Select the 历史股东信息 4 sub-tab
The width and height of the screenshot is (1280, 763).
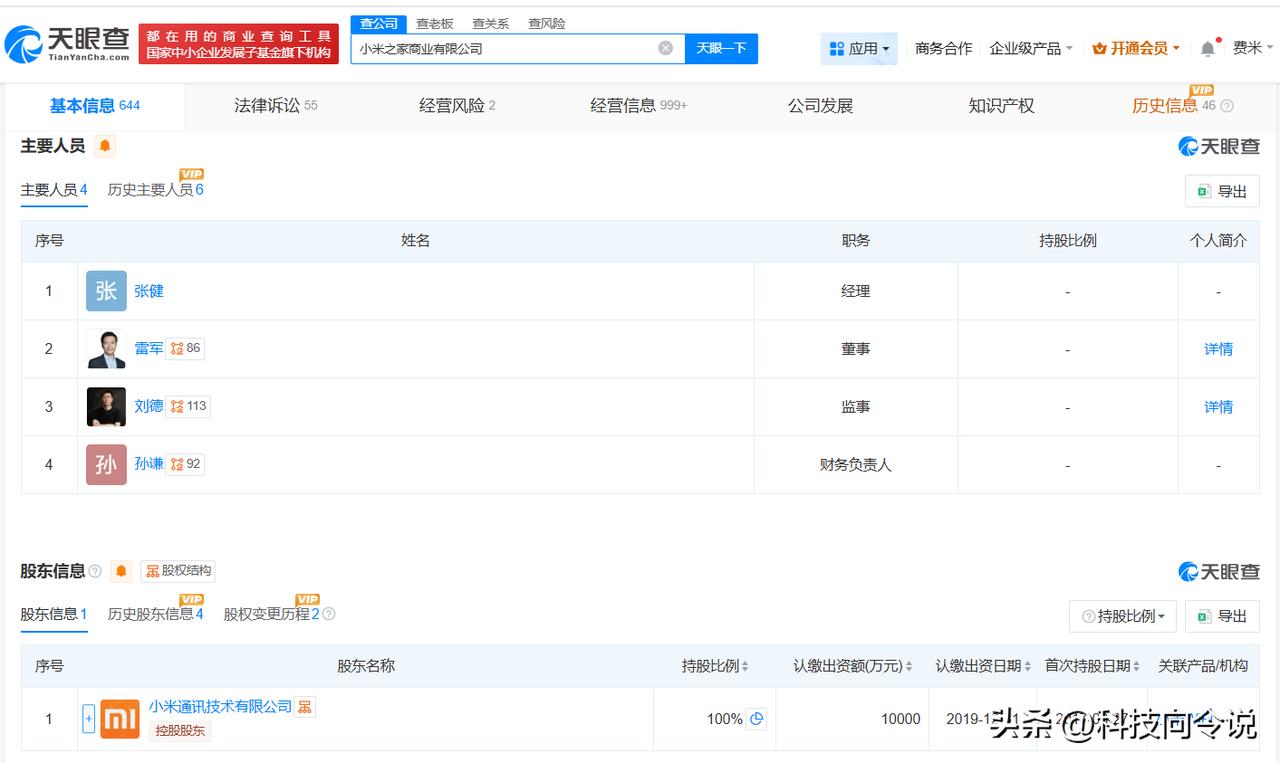(155, 614)
